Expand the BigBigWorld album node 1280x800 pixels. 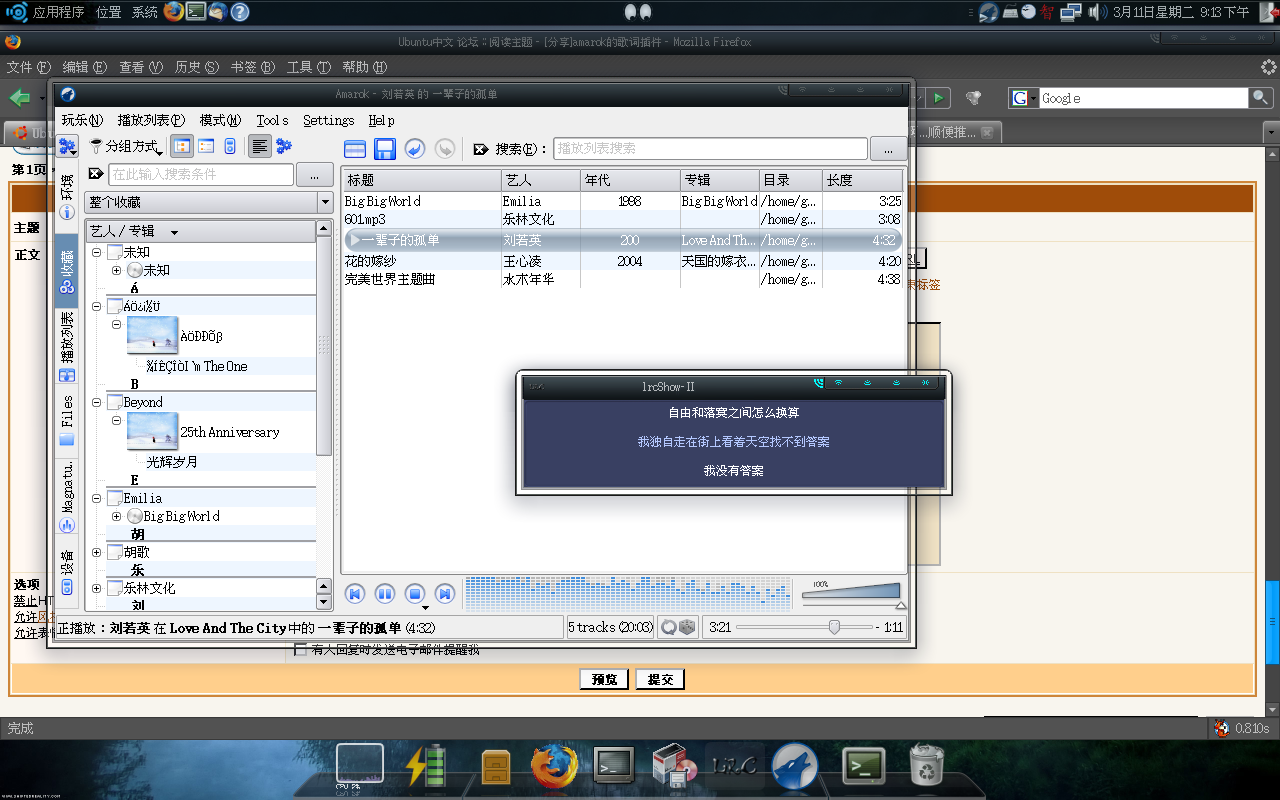(x=117, y=516)
